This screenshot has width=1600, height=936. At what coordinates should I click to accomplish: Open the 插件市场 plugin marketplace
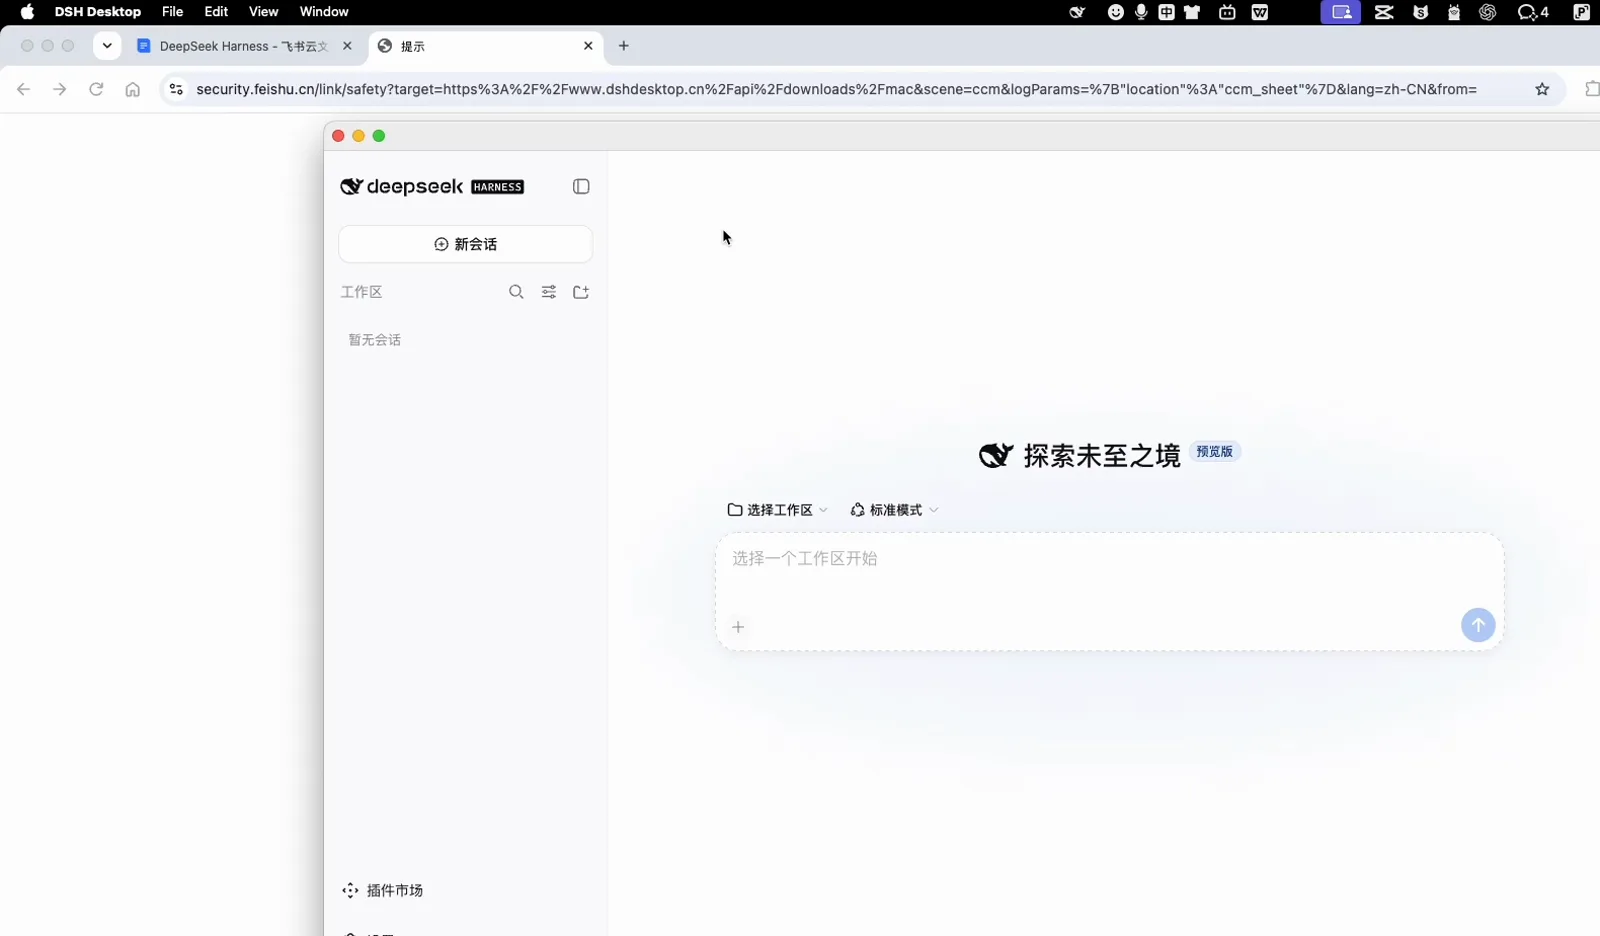tap(383, 890)
